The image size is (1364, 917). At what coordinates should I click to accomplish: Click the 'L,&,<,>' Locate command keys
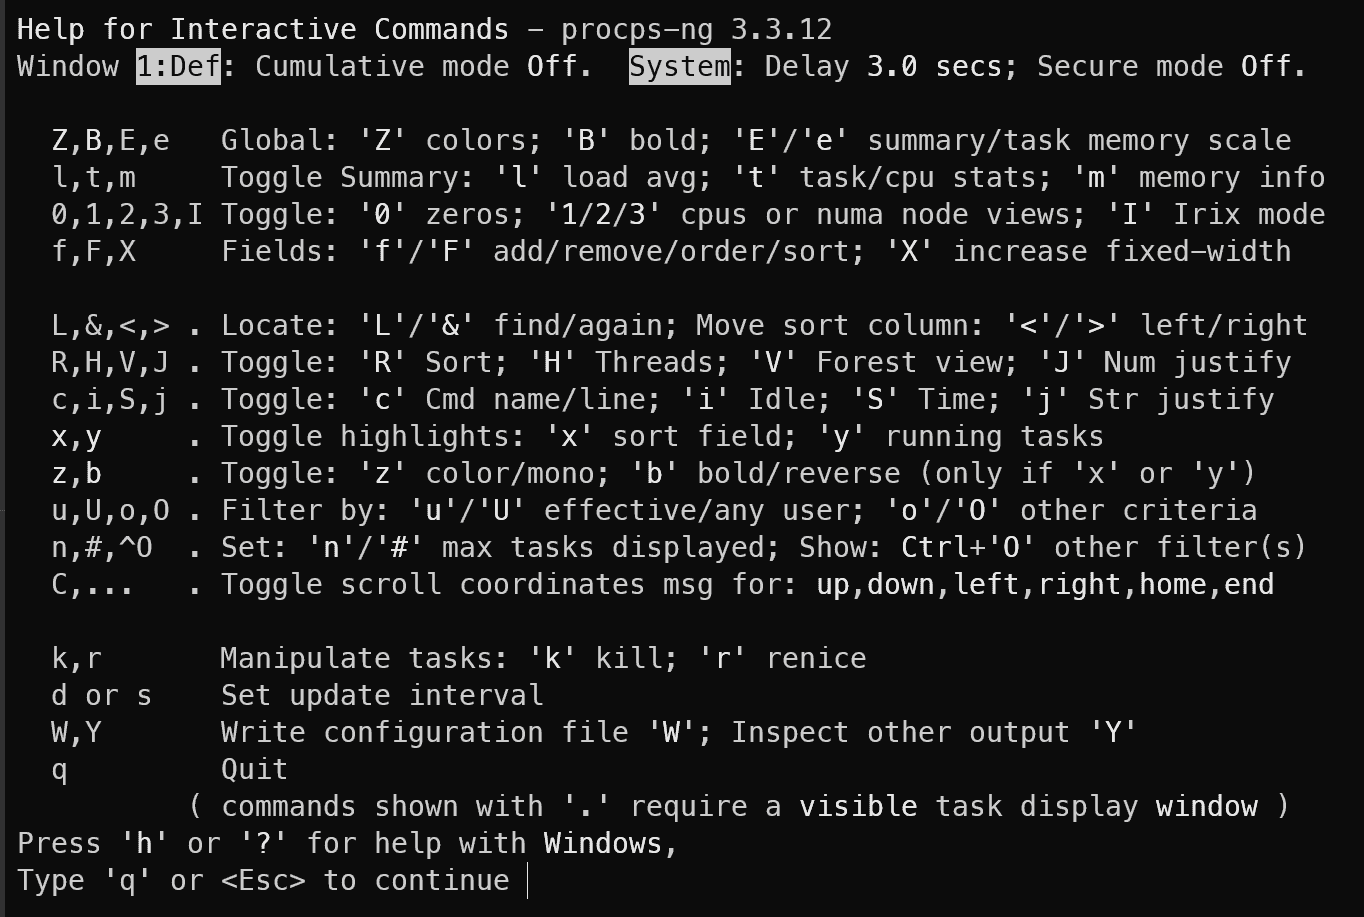[x=110, y=326]
